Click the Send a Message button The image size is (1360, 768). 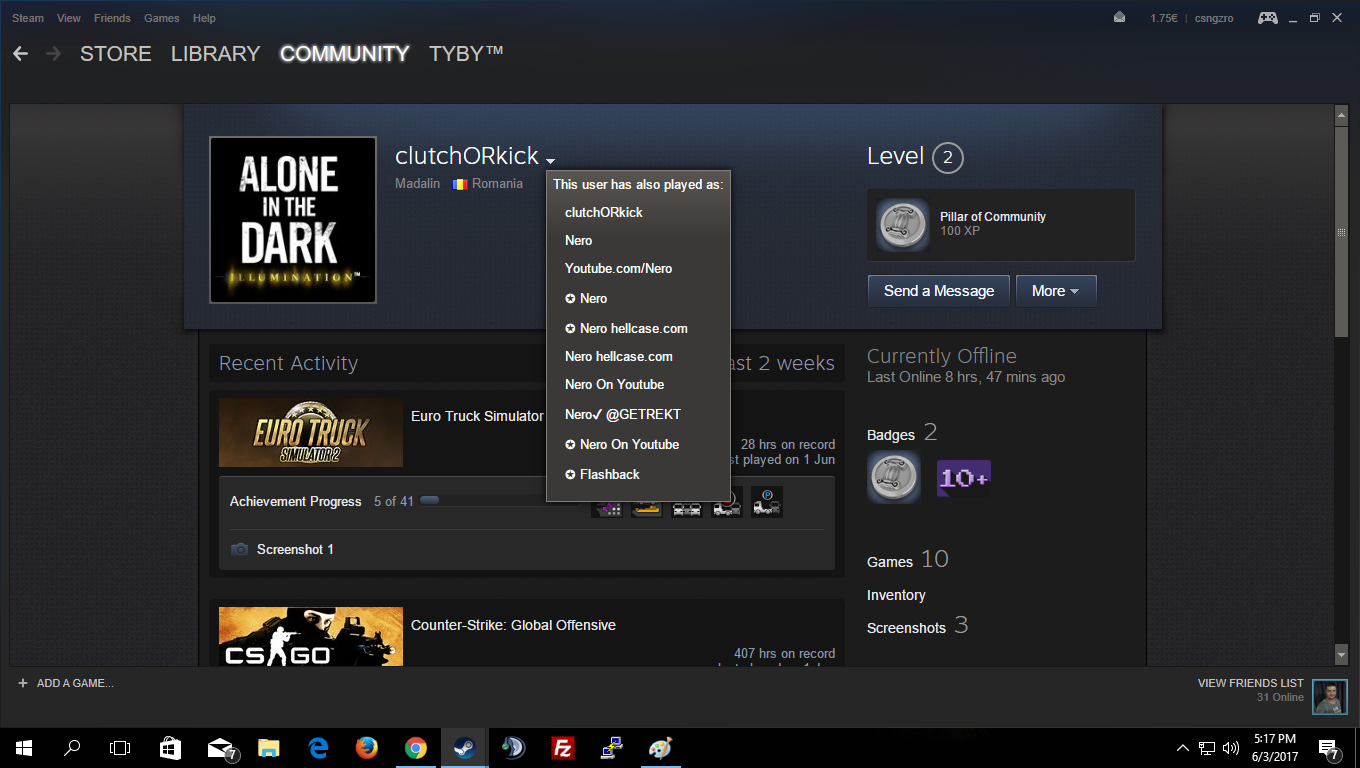[938, 291]
